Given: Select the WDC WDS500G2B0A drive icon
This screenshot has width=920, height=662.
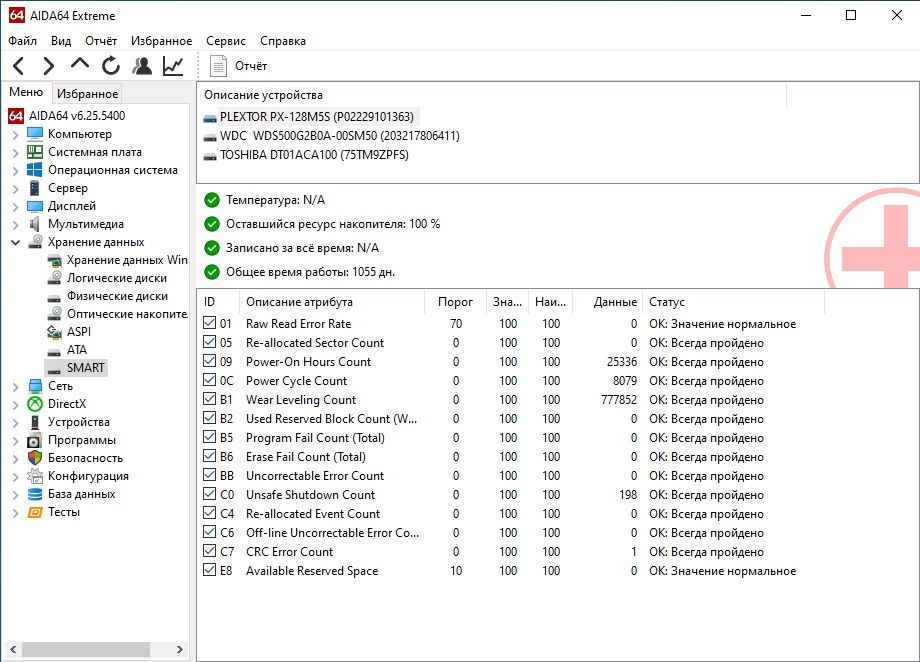Looking at the screenshot, I should click(210, 137).
